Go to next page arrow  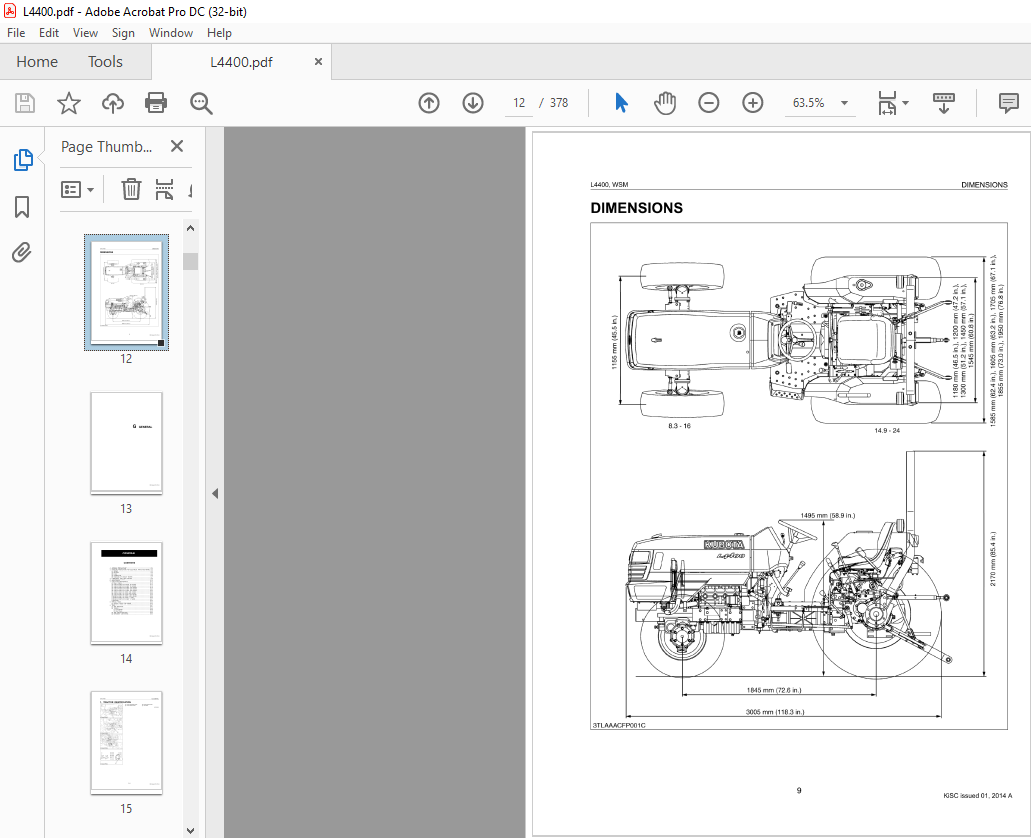[473, 103]
